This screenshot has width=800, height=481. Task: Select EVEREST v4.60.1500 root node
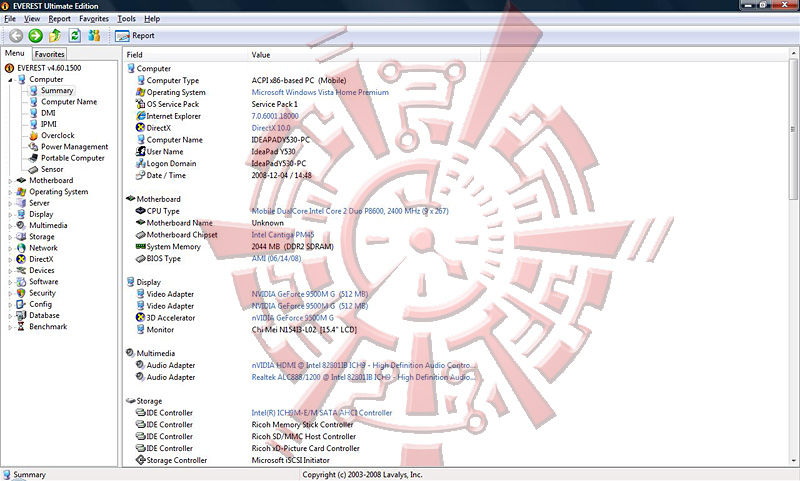[x=49, y=68]
